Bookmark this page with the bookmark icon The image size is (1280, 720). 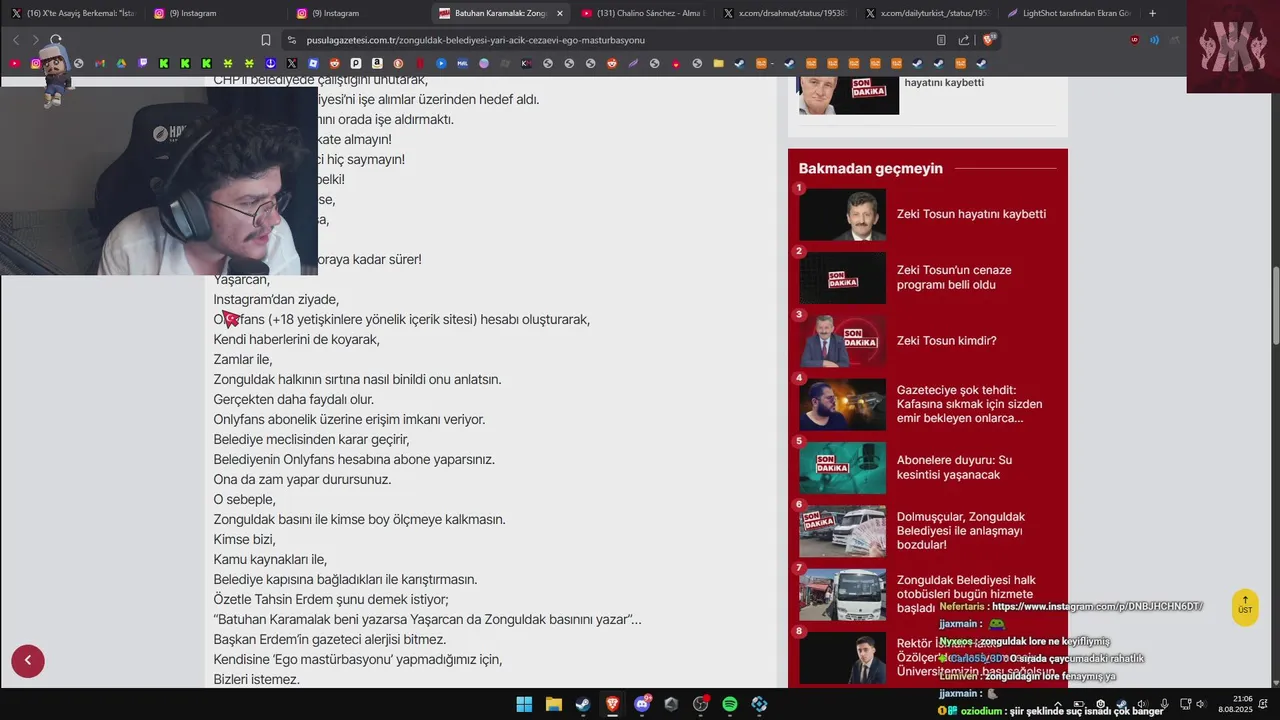266,40
